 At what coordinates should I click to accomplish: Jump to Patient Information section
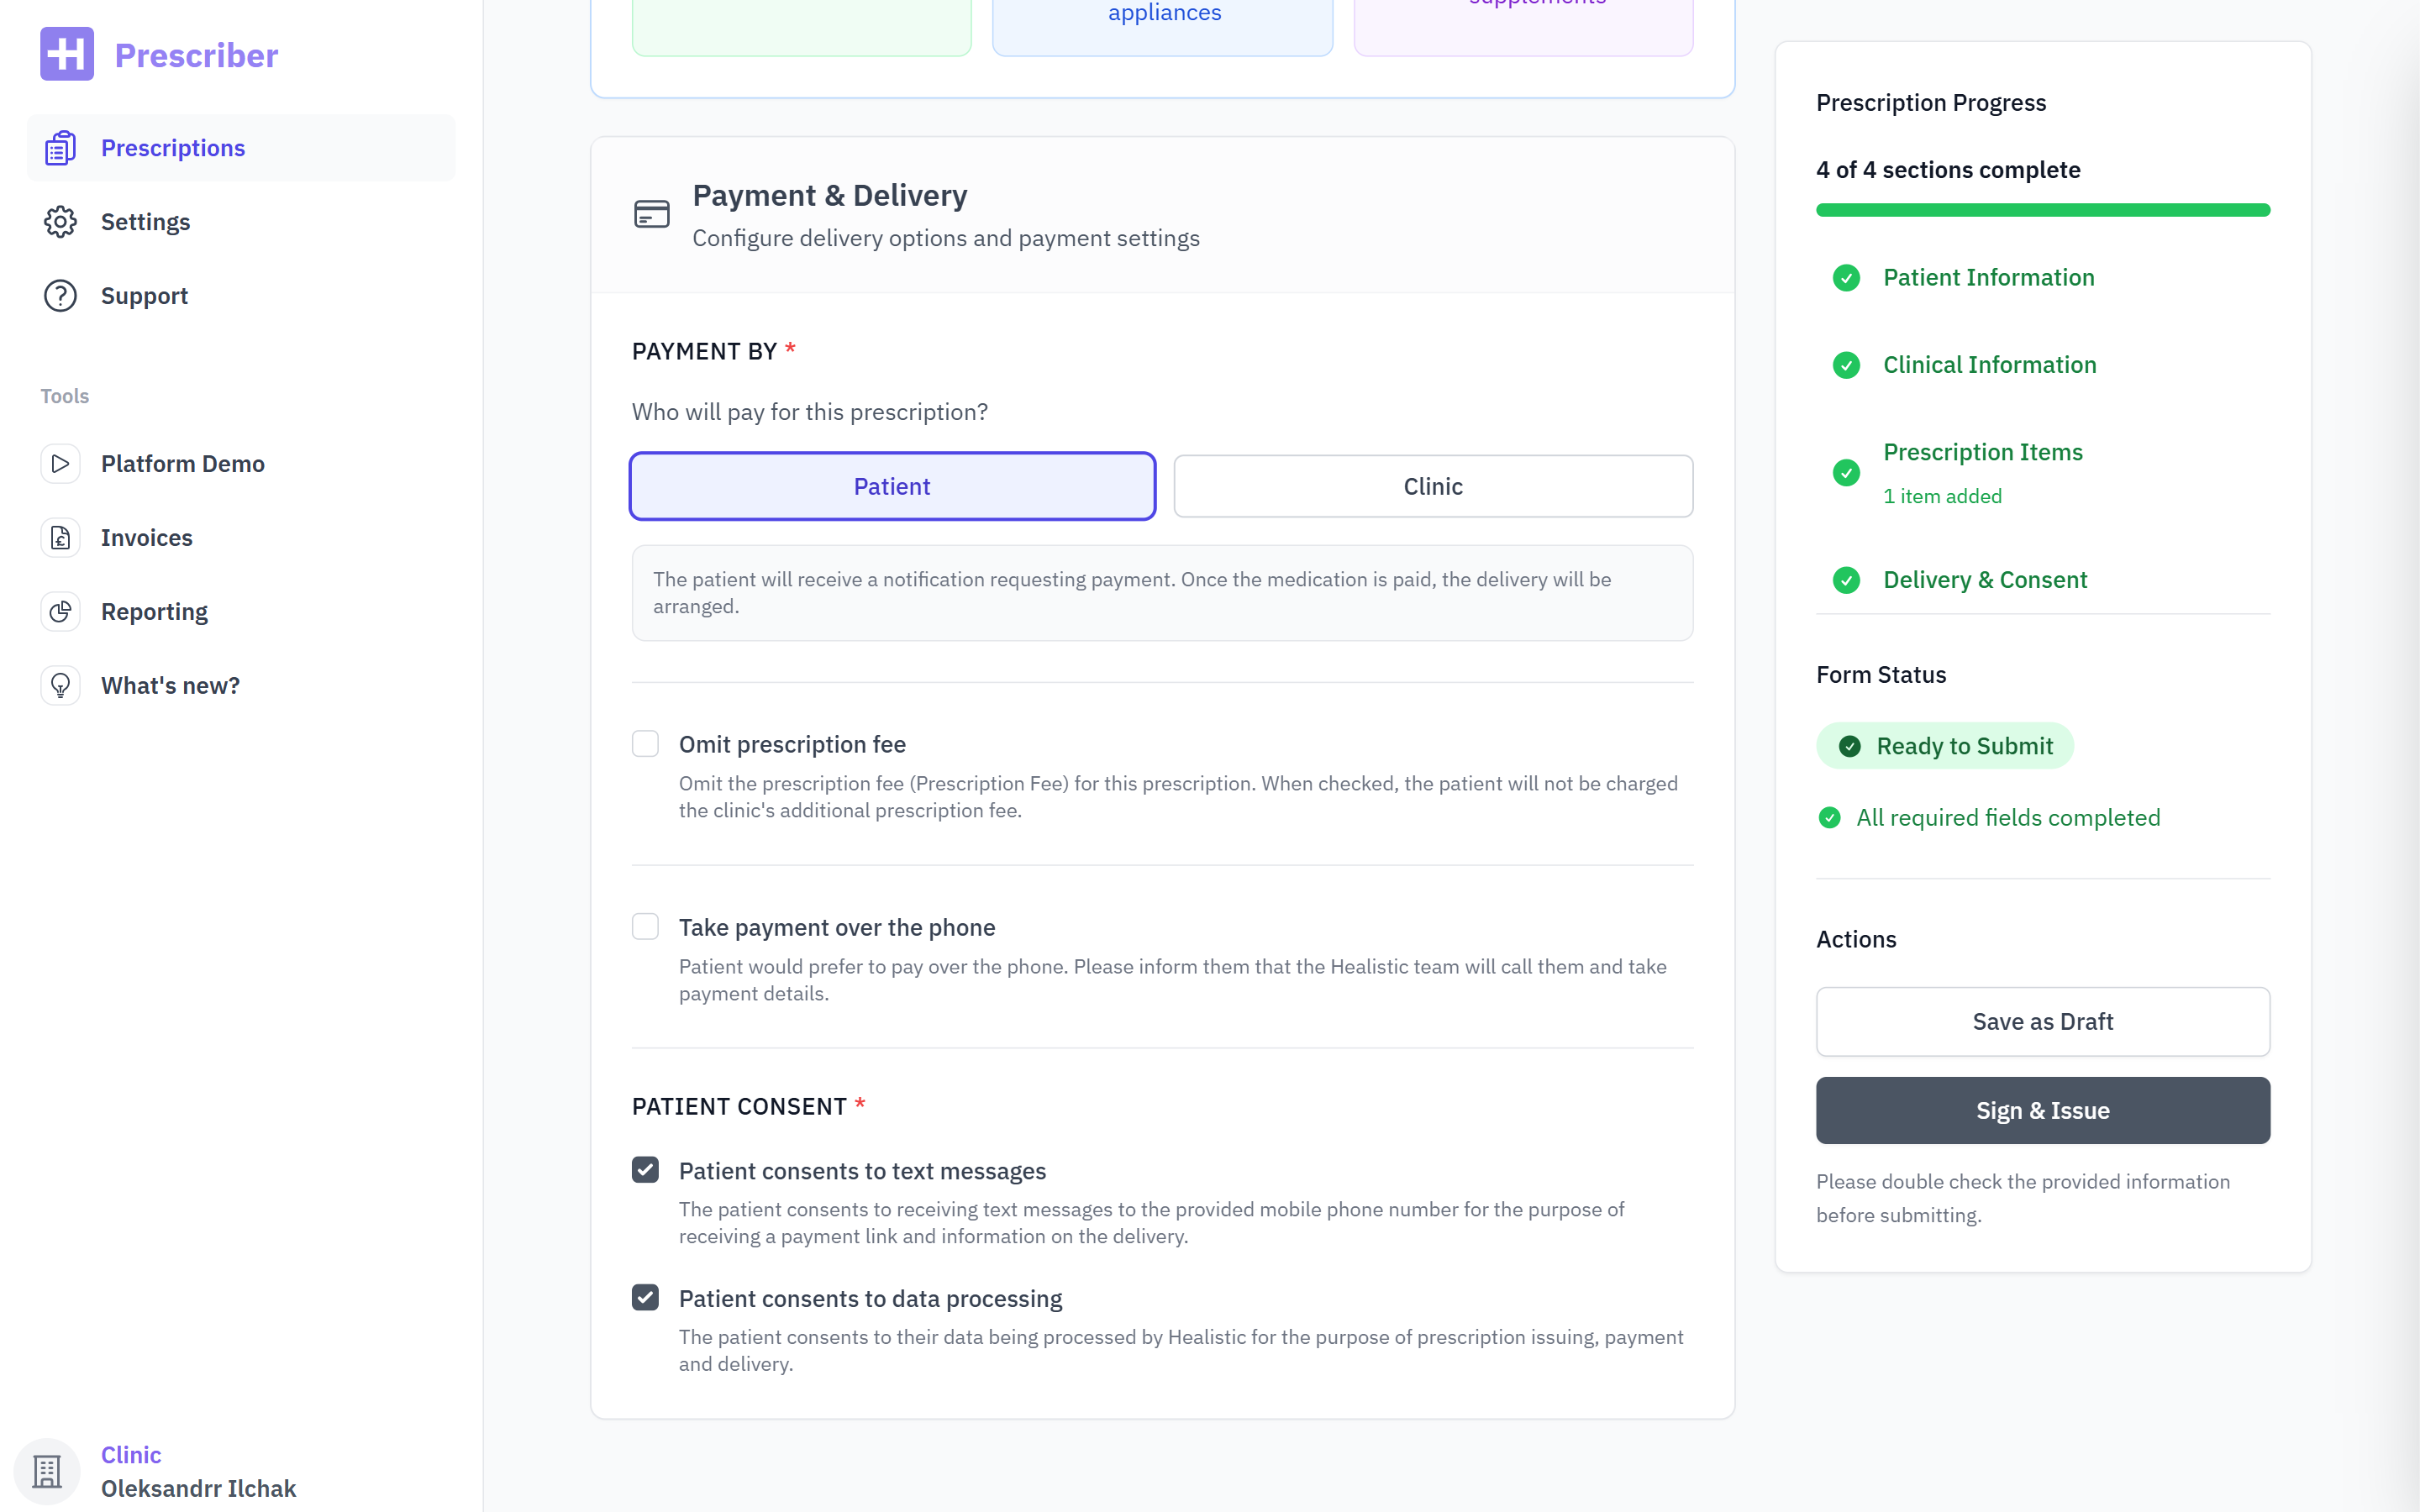[x=1988, y=278]
